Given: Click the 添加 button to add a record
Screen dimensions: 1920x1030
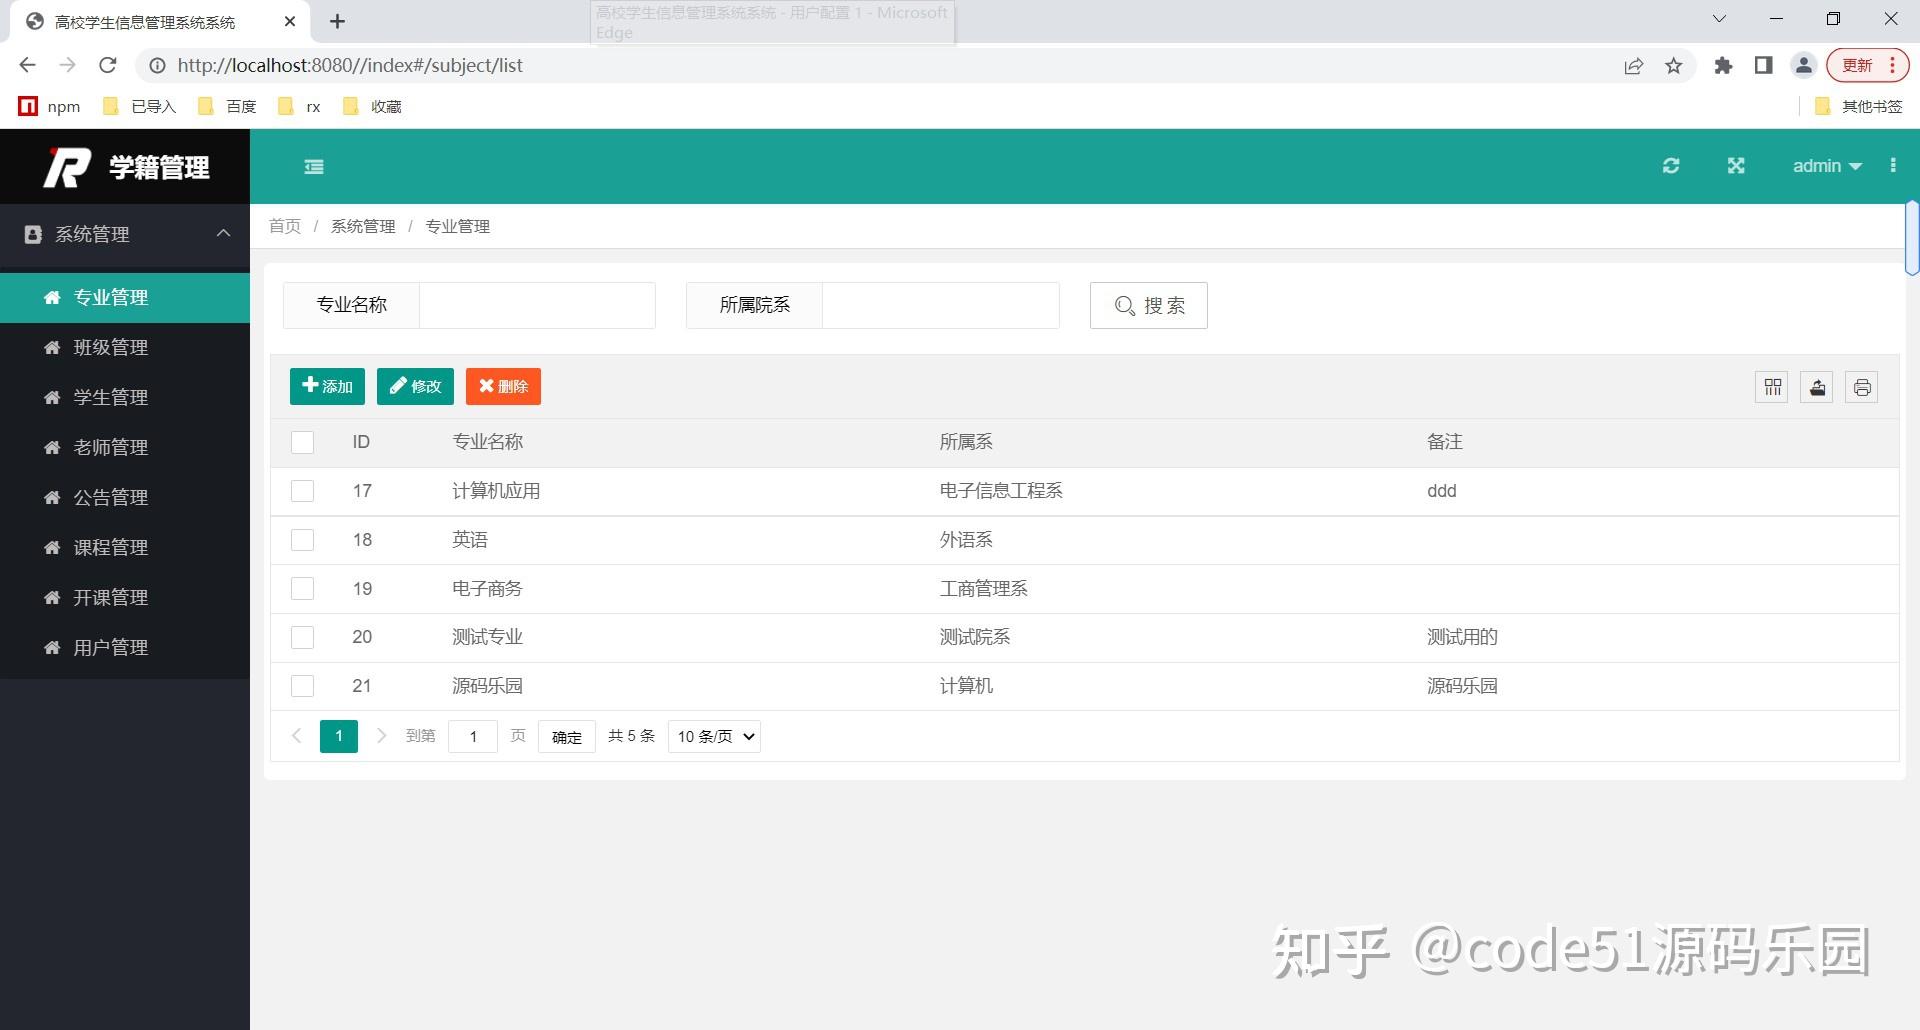Looking at the screenshot, I should pyautogui.click(x=327, y=386).
